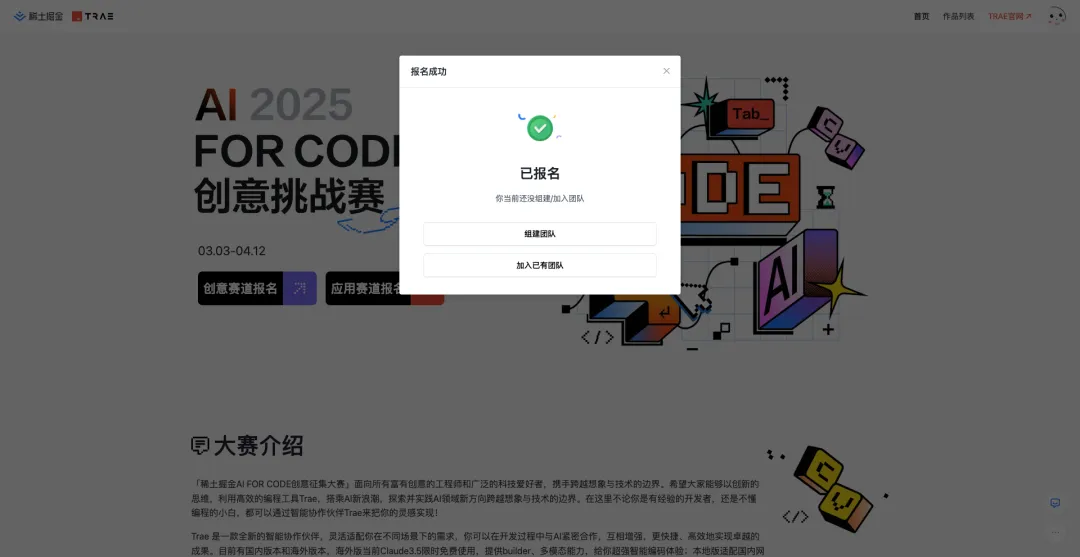
Task: Click the 组建团队 button
Action: (539, 233)
